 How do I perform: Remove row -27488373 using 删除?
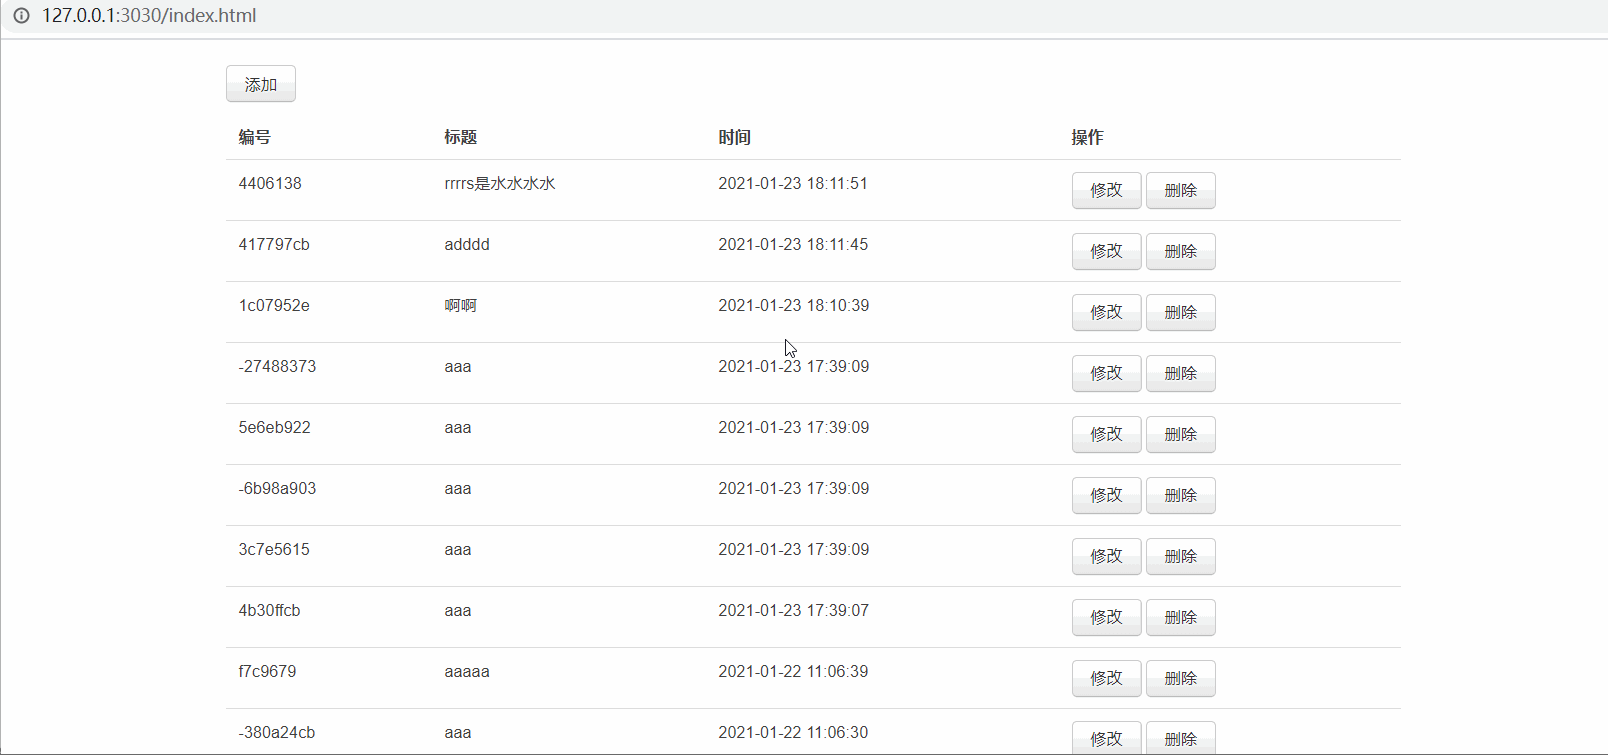1181,373
